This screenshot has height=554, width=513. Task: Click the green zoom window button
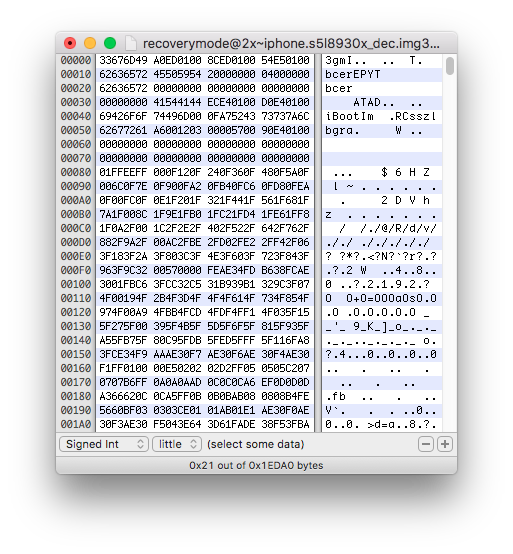click(x=110, y=43)
